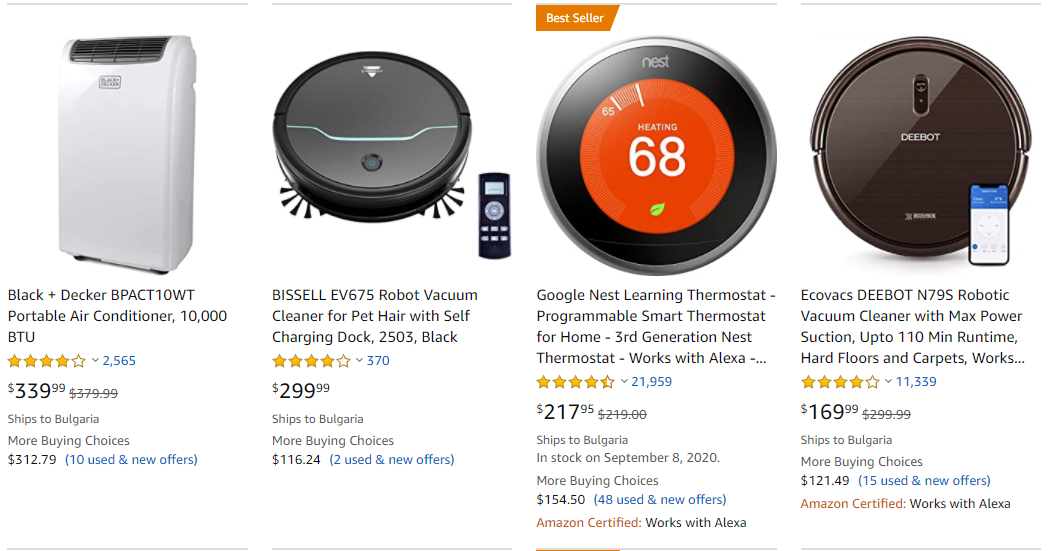This screenshot has width=1053, height=551.
Task: Open the 2,565 reviews link
Action: (119, 361)
